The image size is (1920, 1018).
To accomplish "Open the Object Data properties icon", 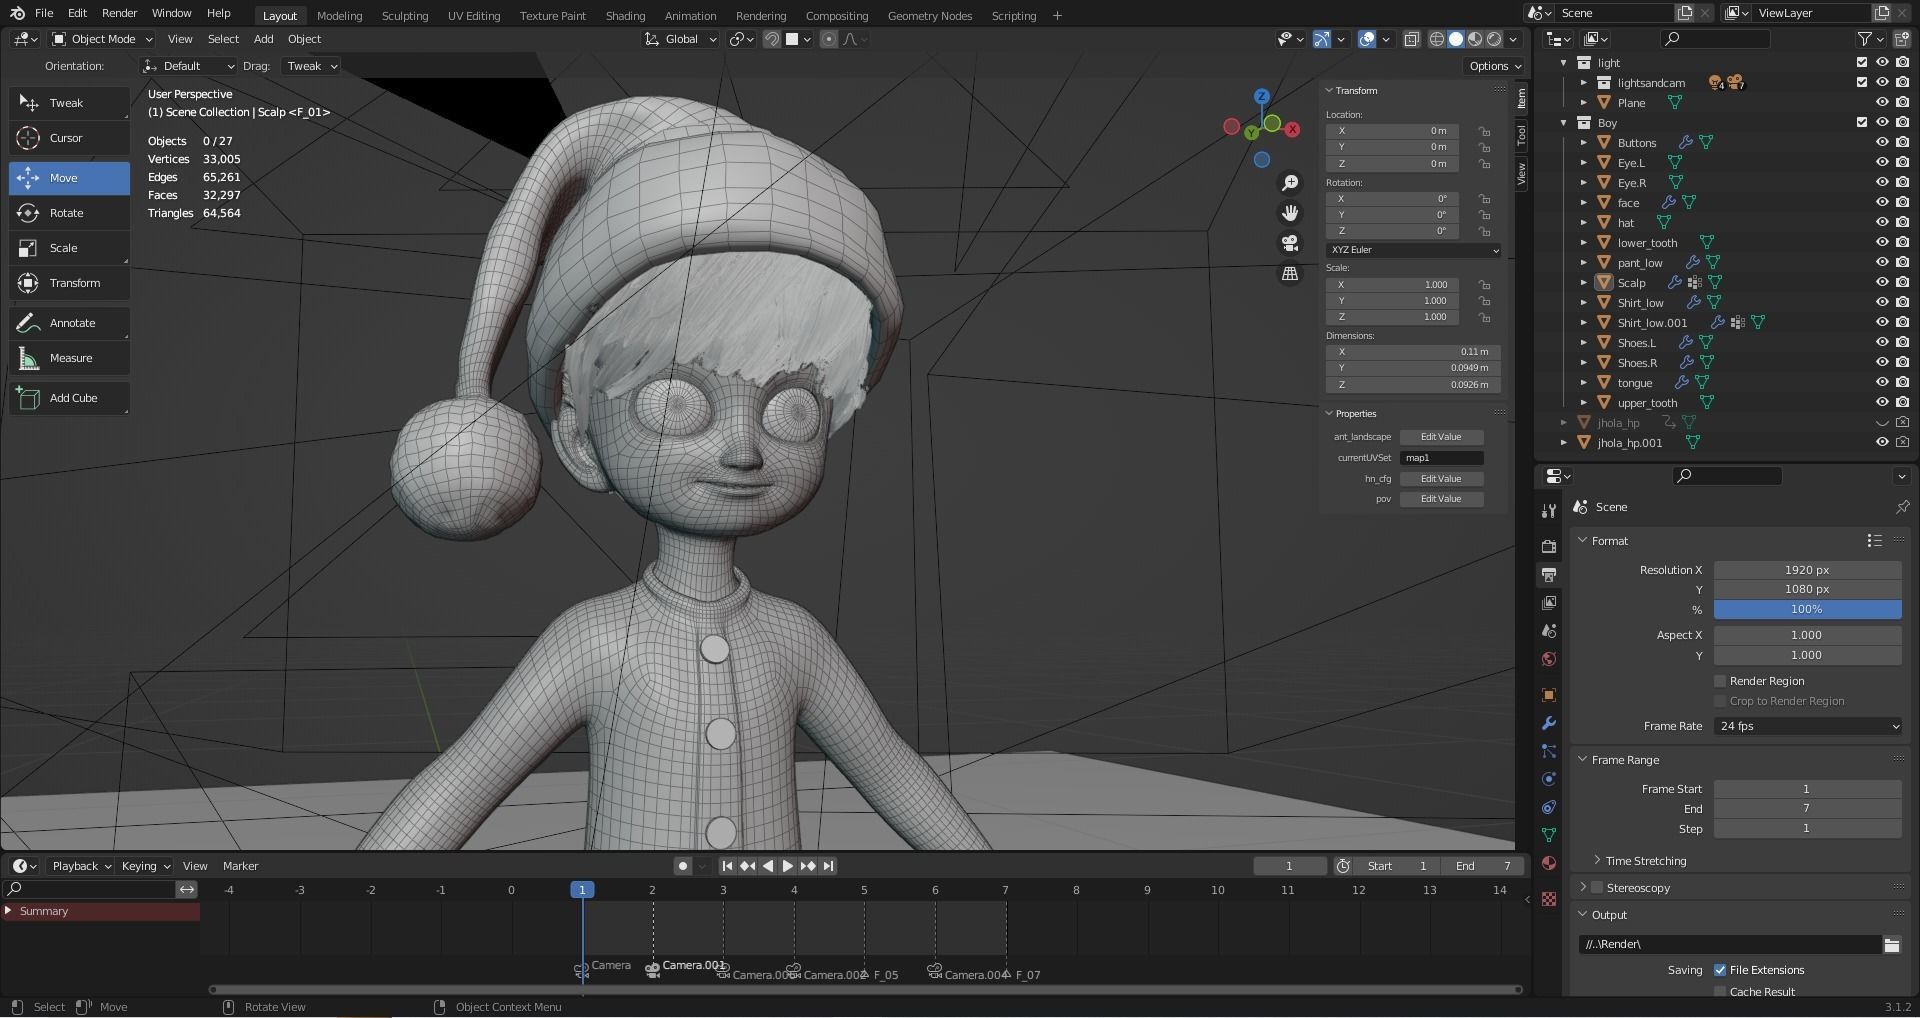I will tap(1549, 835).
